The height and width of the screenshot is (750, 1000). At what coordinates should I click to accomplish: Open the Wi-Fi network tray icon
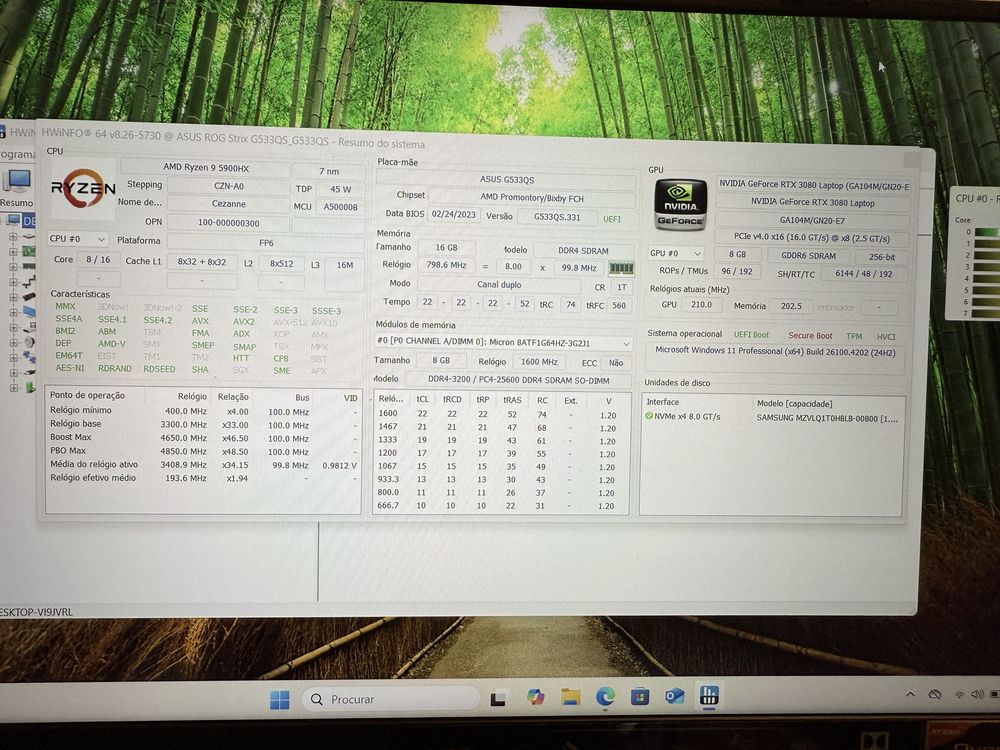tap(959, 695)
